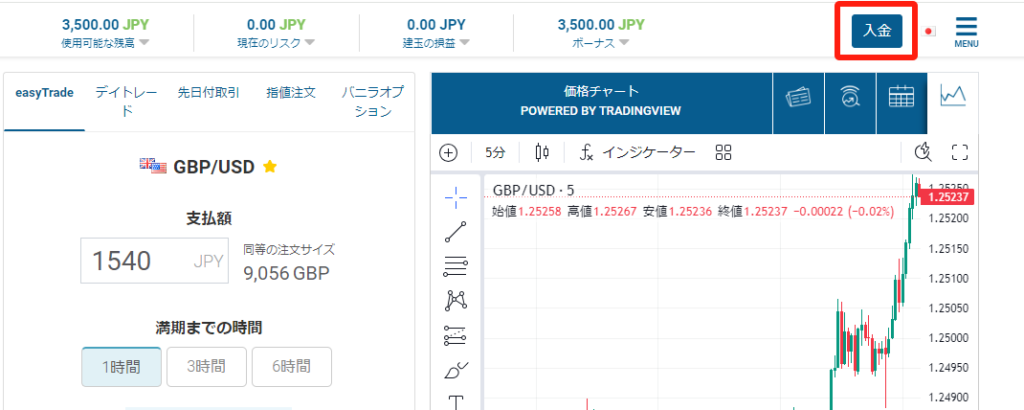Select the crosshair cursor tool
Screen dimensions: 1024x410
[x=455, y=197]
